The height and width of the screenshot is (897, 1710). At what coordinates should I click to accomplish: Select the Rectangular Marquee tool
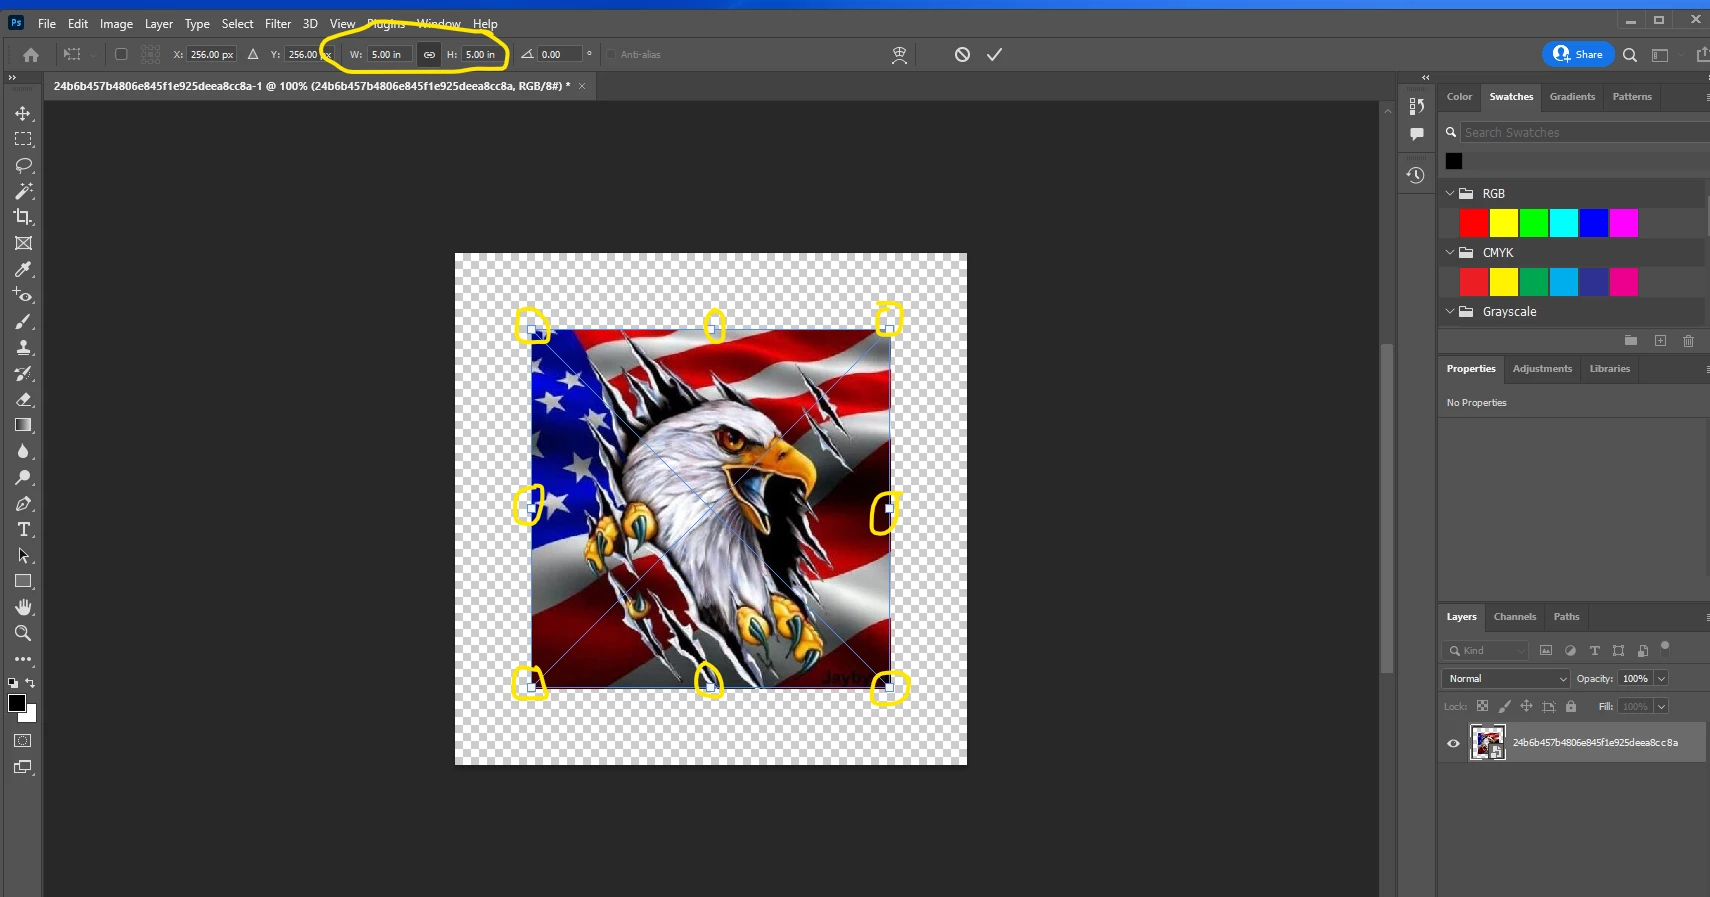point(23,139)
